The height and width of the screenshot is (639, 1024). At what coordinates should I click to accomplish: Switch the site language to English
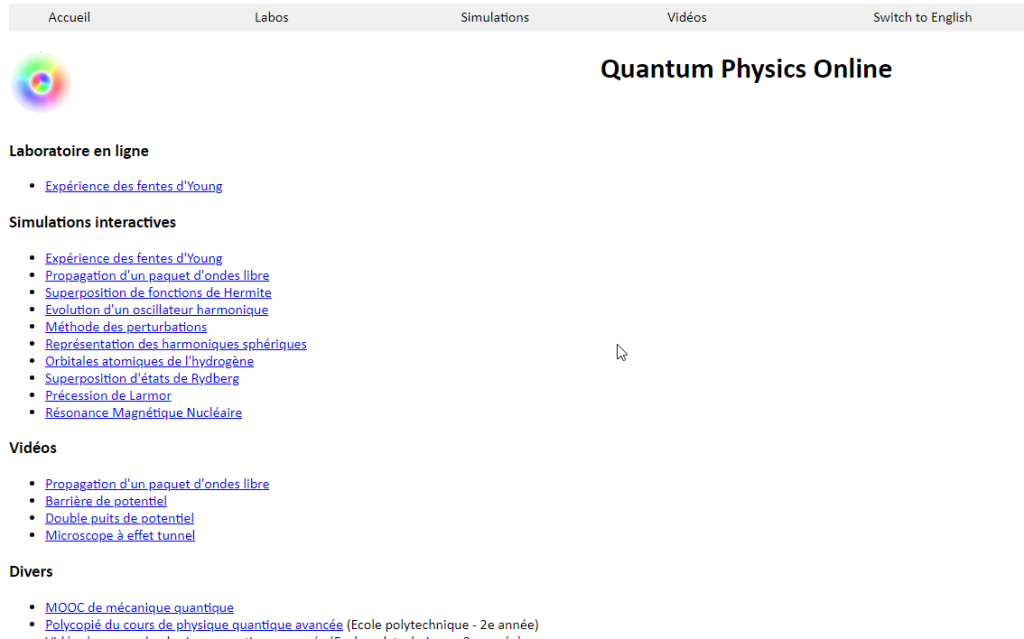pyautogui.click(x=922, y=17)
